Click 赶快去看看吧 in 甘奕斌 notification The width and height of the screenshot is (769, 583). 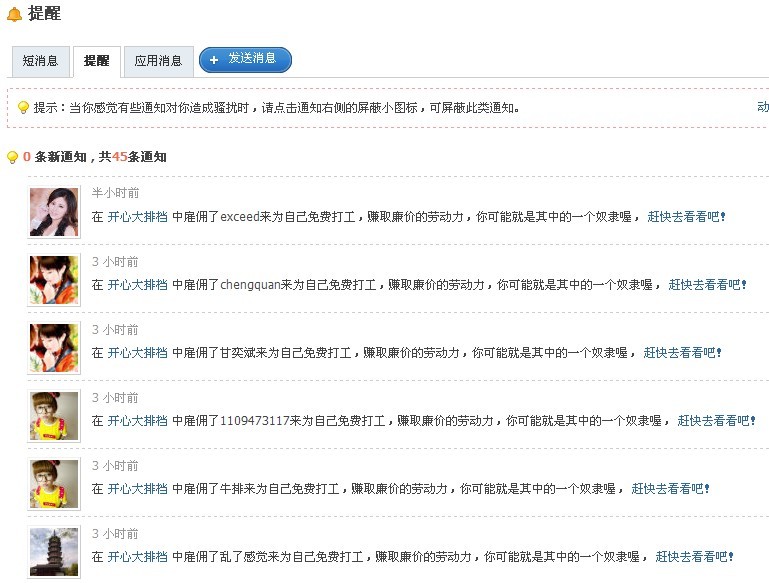tap(682, 353)
